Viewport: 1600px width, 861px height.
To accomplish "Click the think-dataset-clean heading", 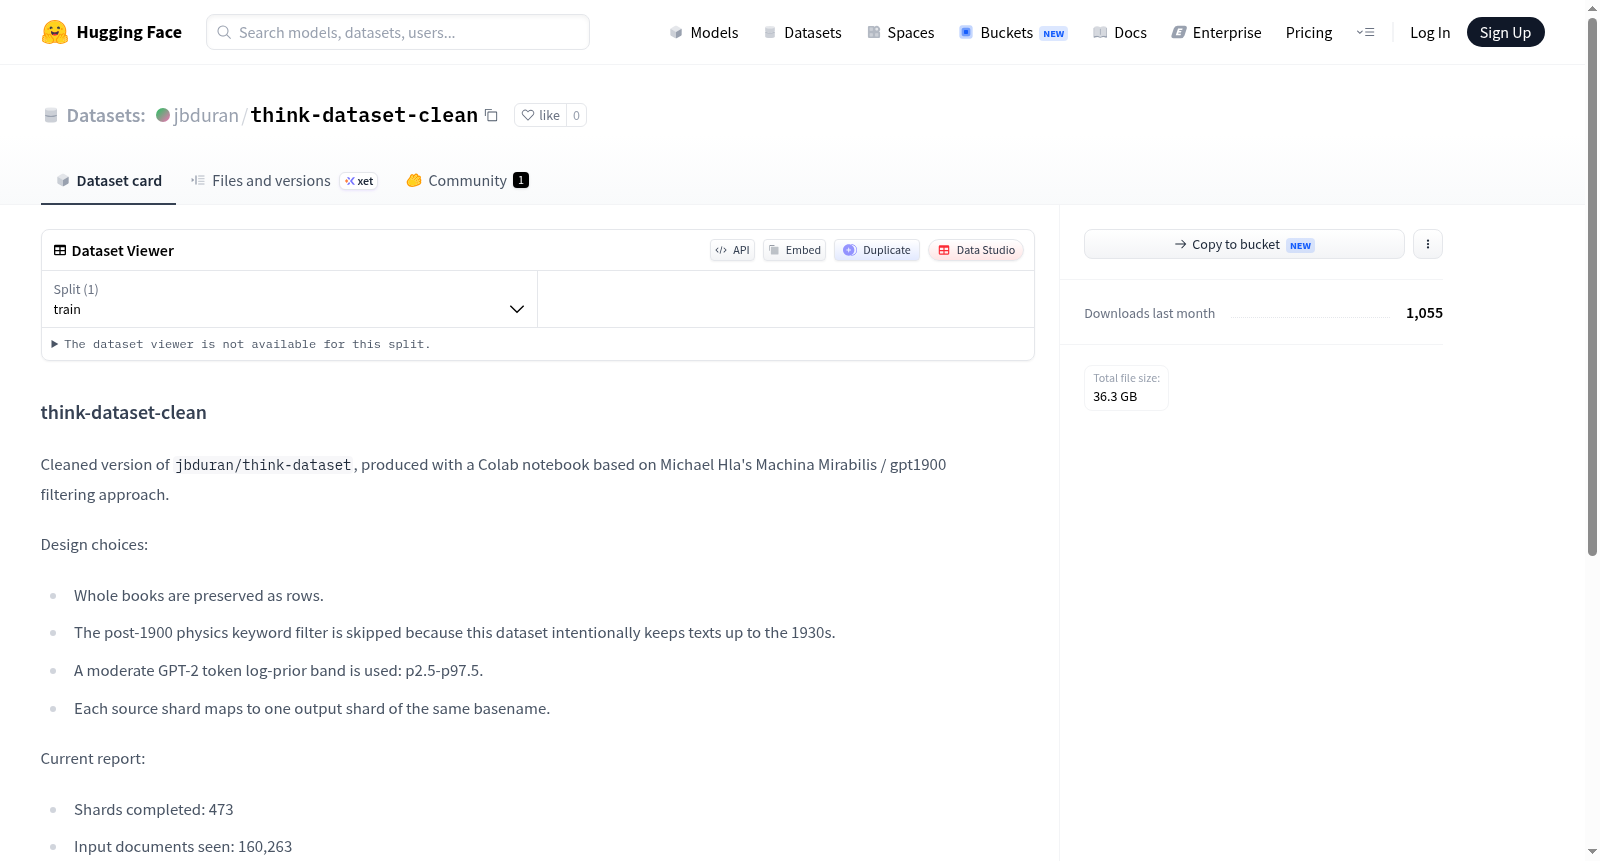I will [x=124, y=412].
